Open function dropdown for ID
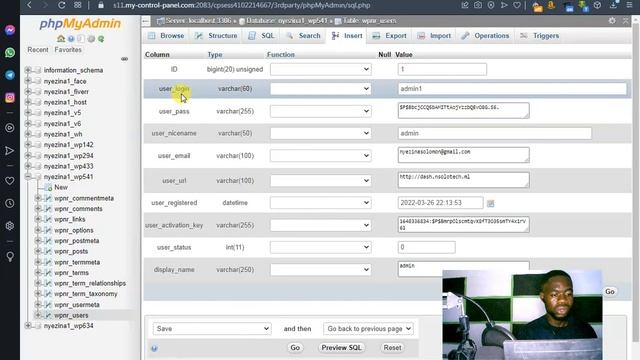 tap(320, 69)
